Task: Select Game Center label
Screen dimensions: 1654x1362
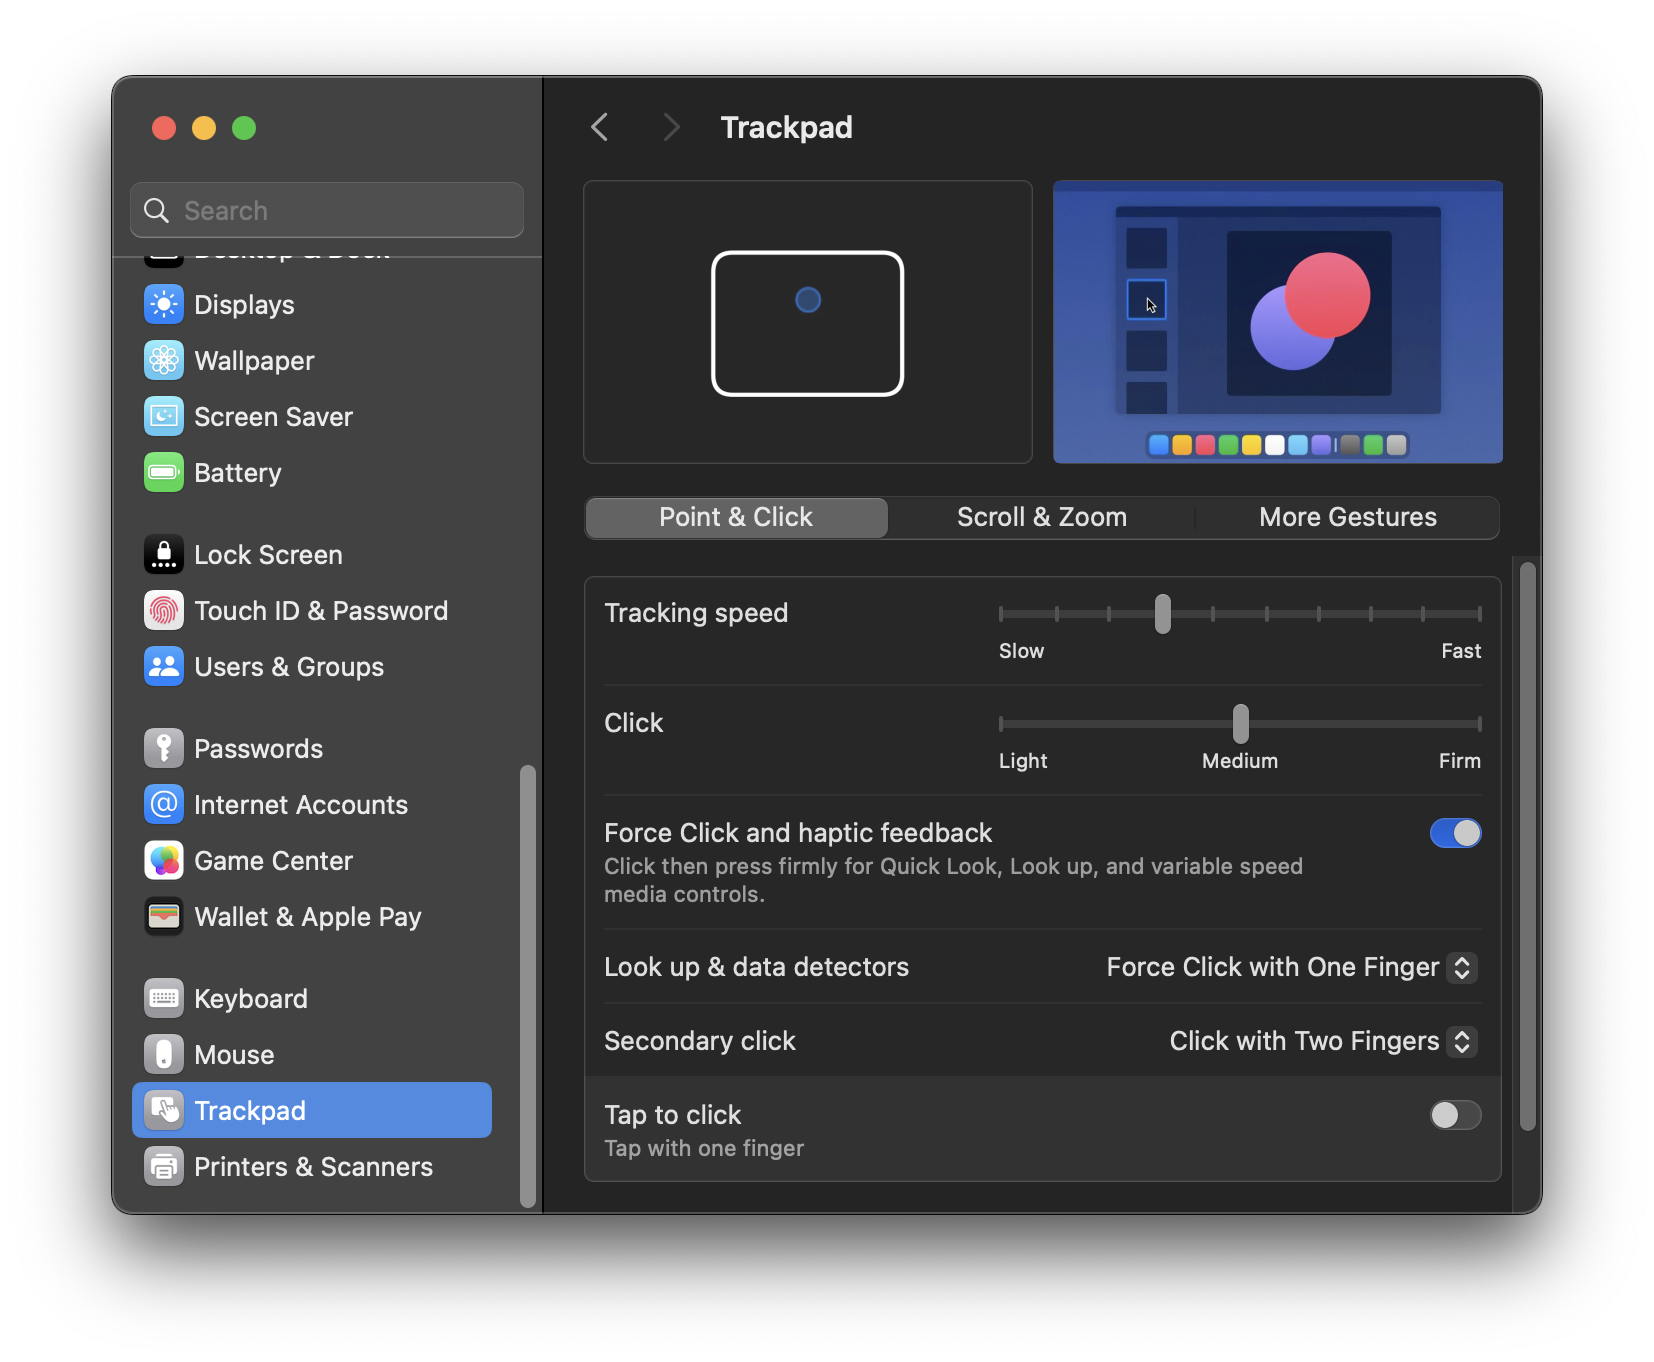Action: point(273,861)
